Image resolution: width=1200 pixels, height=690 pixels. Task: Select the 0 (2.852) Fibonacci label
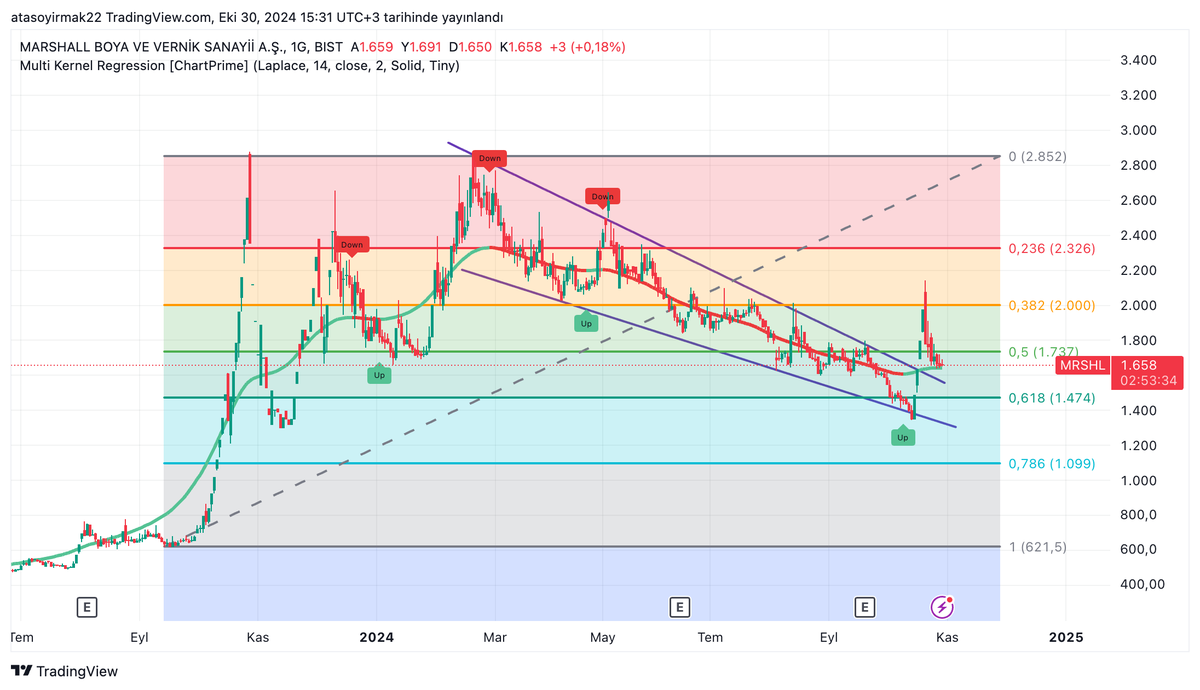coord(1037,157)
